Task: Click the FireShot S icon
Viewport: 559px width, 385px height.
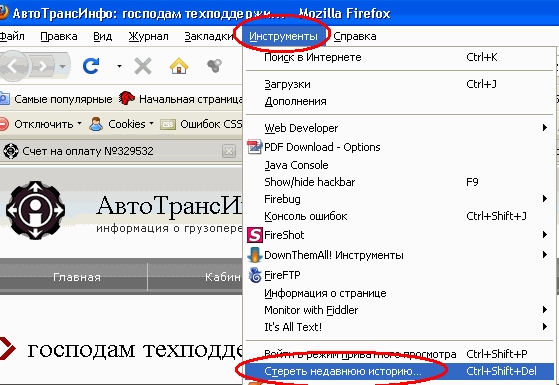Action: [255, 235]
